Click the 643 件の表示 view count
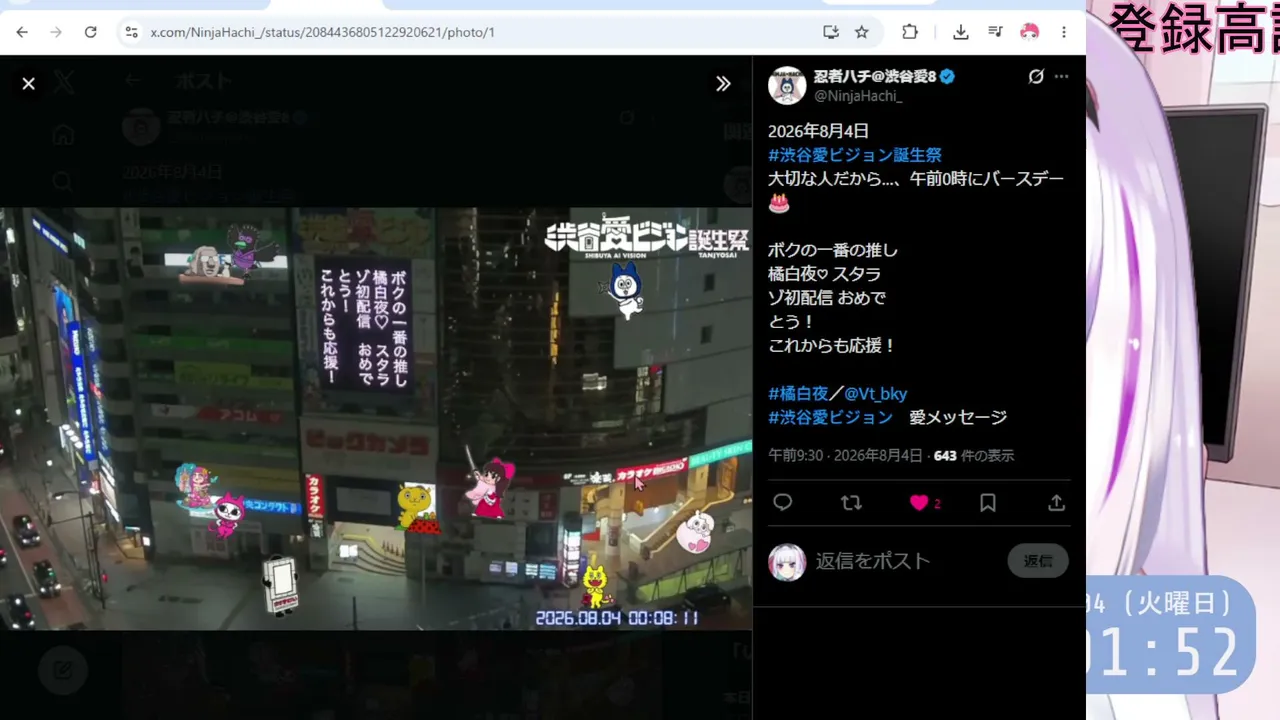The width and height of the screenshot is (1280, 720). (974, 456)
